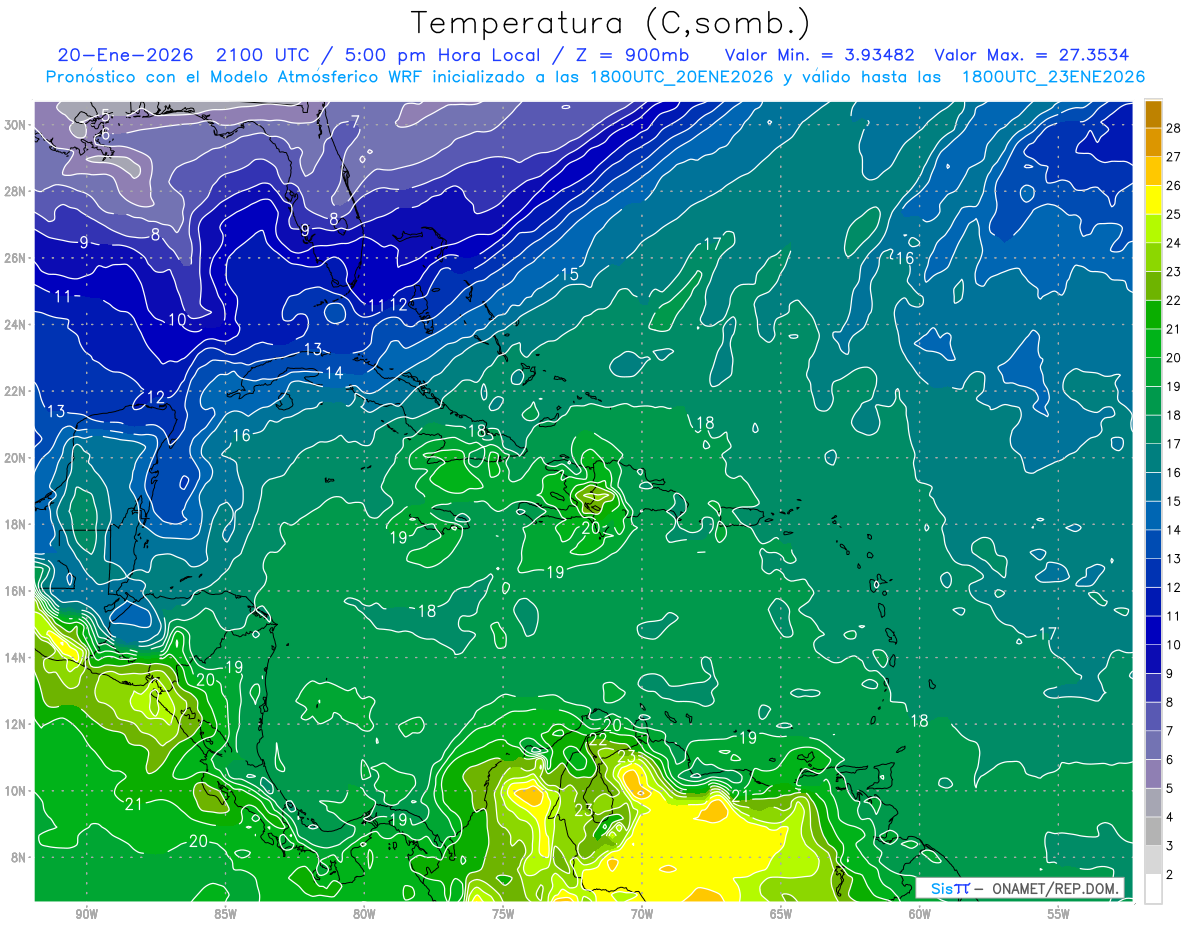This screenshot has width=1200, height=927.
Task: Click the "8N" latitude axis label
Action: 20,857
